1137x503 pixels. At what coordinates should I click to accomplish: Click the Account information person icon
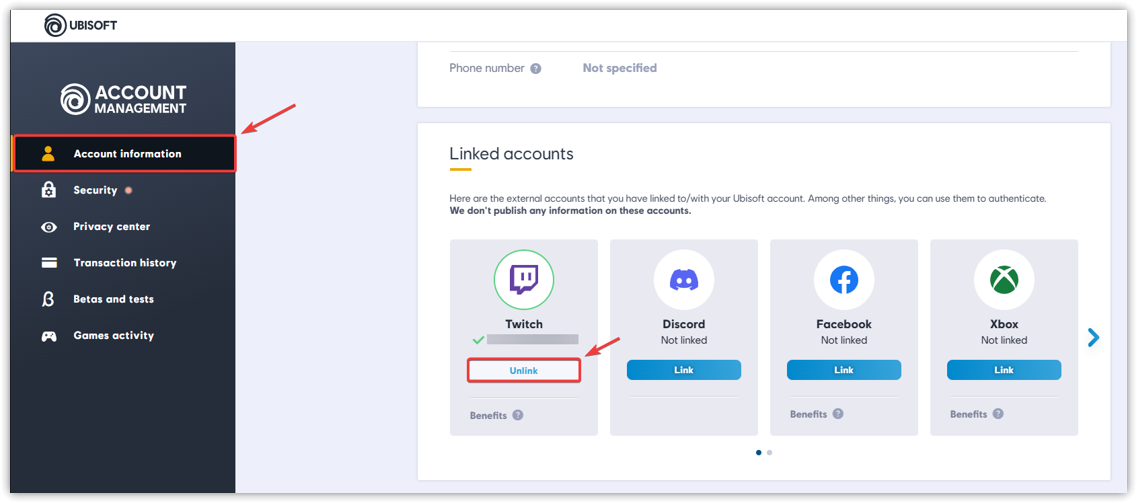point(49,154)
